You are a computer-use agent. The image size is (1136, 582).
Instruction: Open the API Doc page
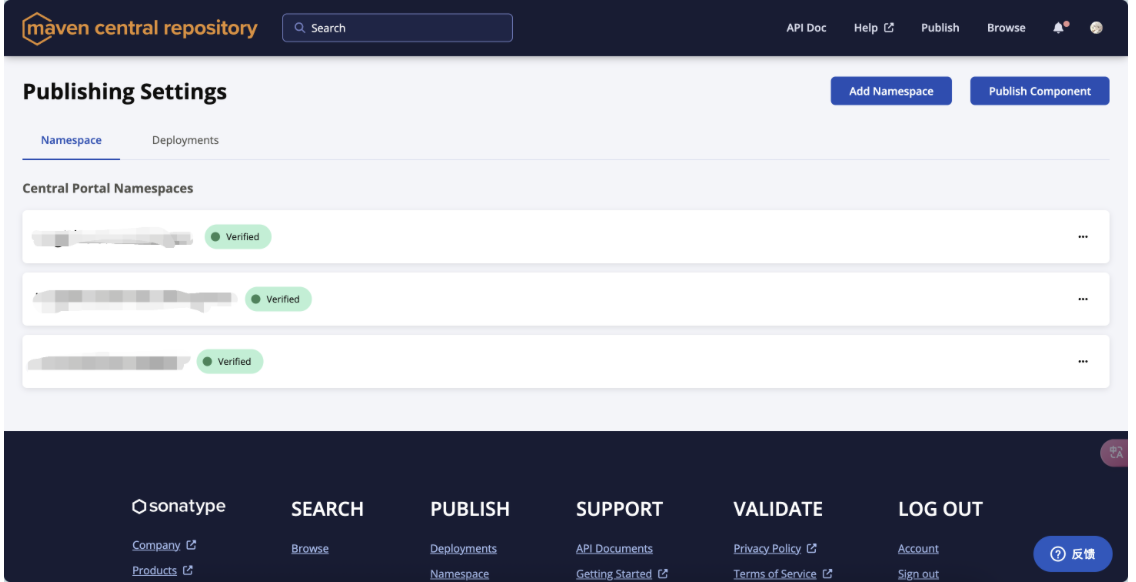click(x=806, y=28)
